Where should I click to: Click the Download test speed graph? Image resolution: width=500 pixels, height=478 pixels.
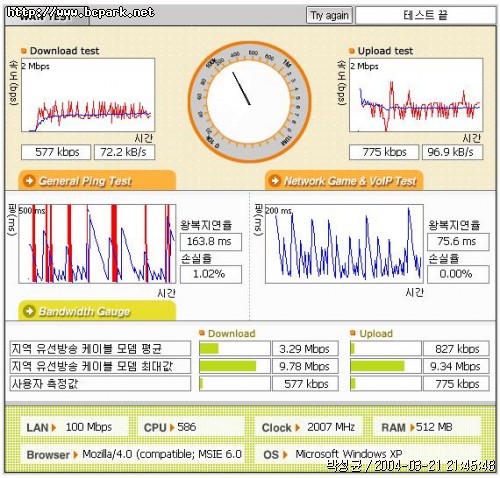88,95
